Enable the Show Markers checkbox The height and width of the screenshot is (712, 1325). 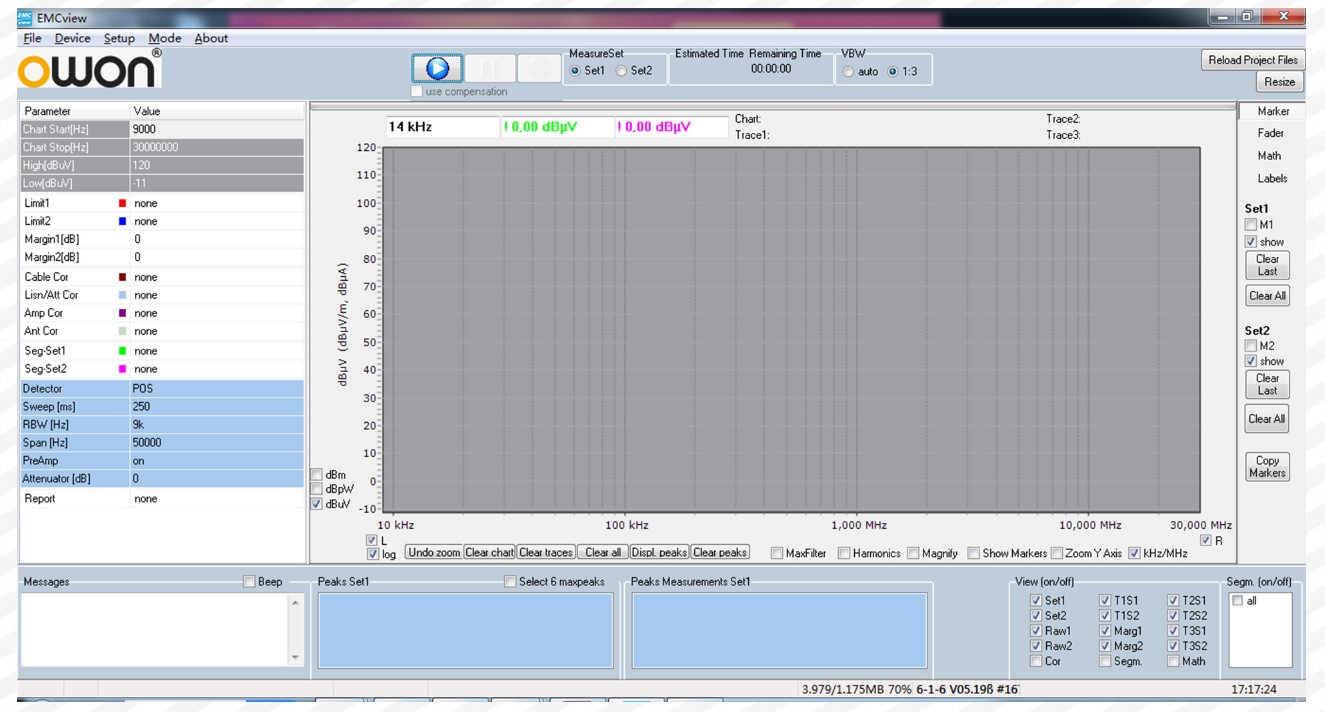click(973, 553)
